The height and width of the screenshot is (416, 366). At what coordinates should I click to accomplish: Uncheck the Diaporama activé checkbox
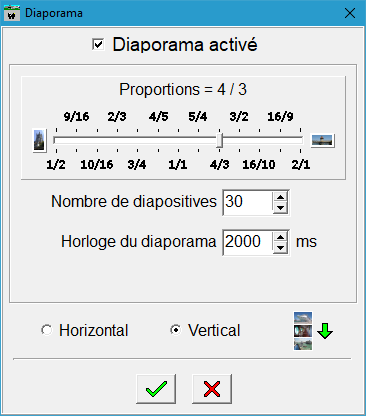(x=98, y=44)
